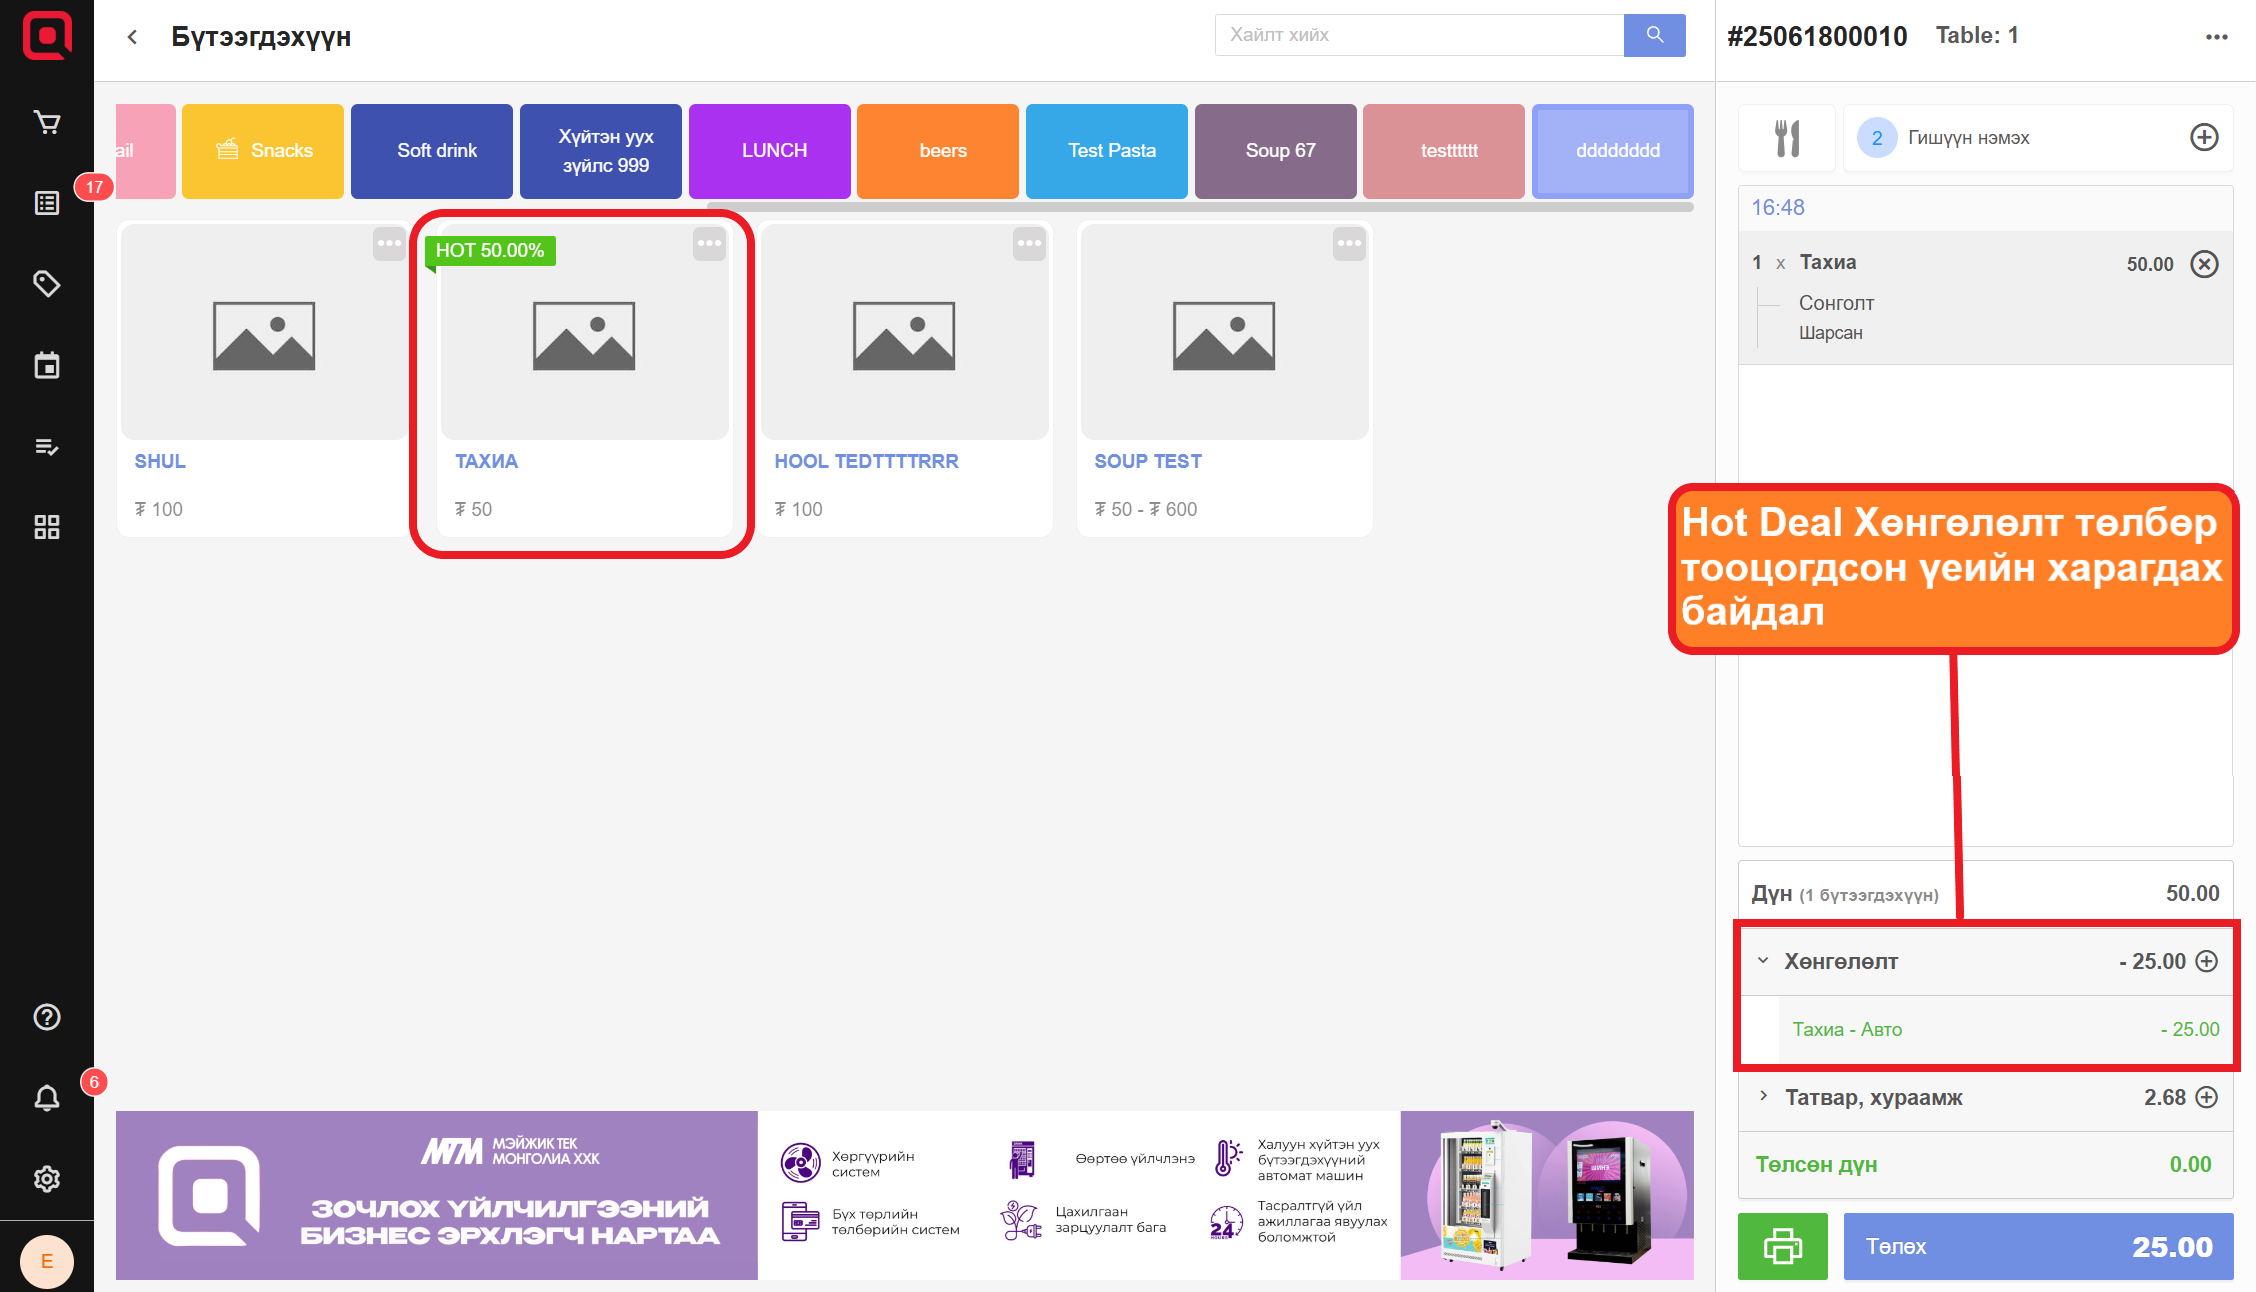Open the order options three-dot menu
The height and width of the screenshot is (1292, 2256).
[x=2216, y=37]
